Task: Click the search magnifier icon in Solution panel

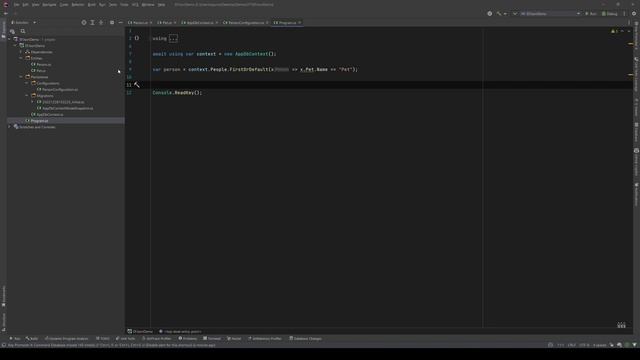Action: click(x=23, y=31)
